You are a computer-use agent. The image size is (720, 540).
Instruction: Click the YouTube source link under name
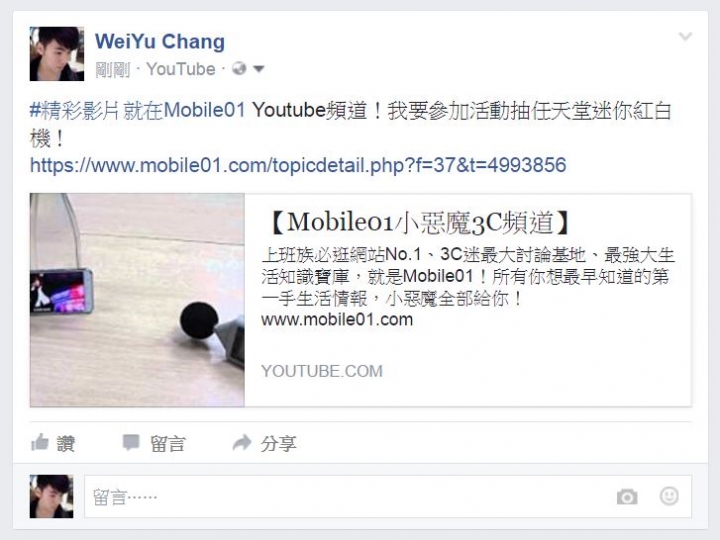coord(181,69)
